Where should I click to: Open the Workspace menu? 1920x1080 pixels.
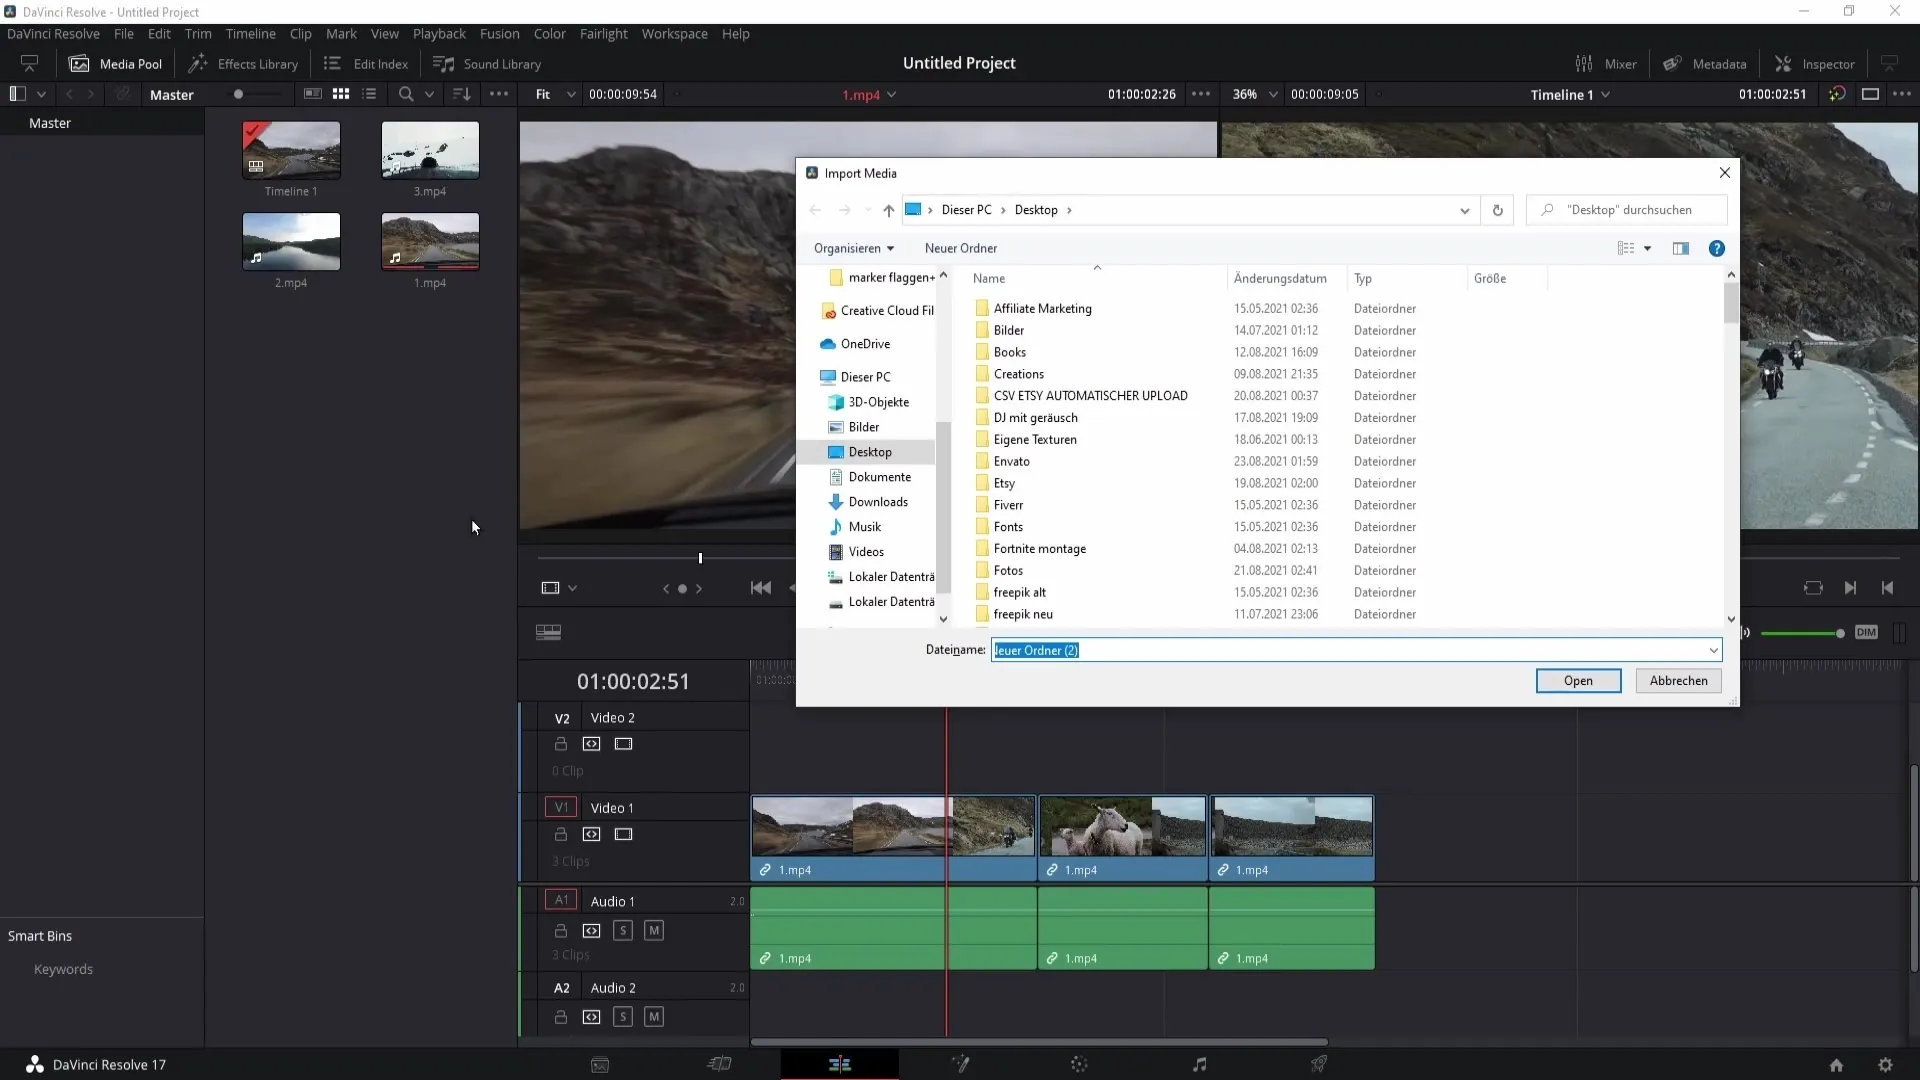[x=674, y=33]
